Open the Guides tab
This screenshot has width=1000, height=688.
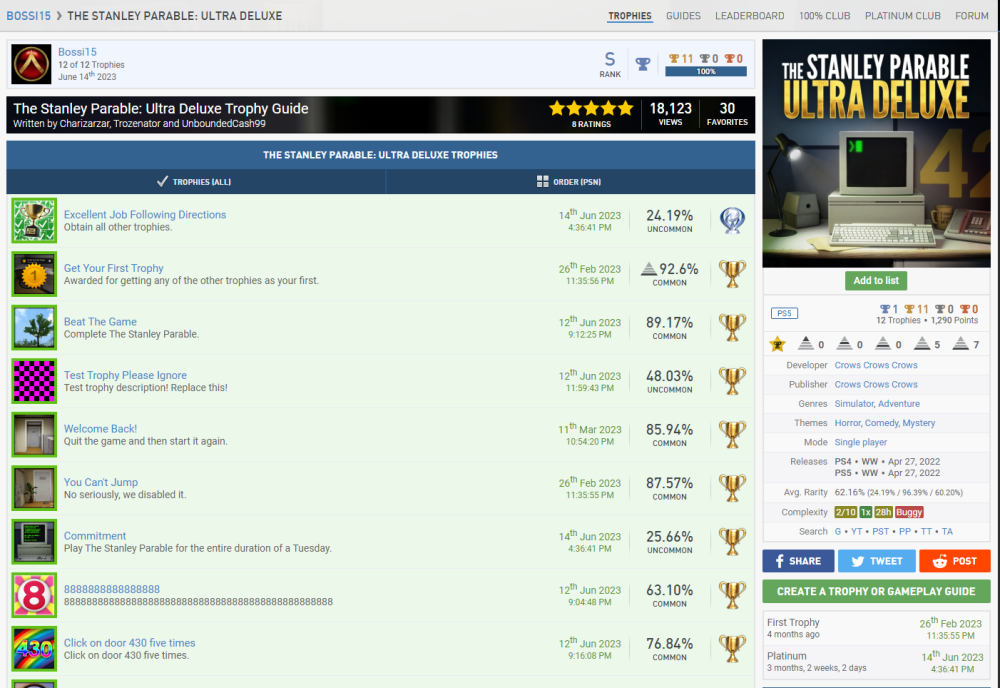pyautogui.click(x=683, y=16)
